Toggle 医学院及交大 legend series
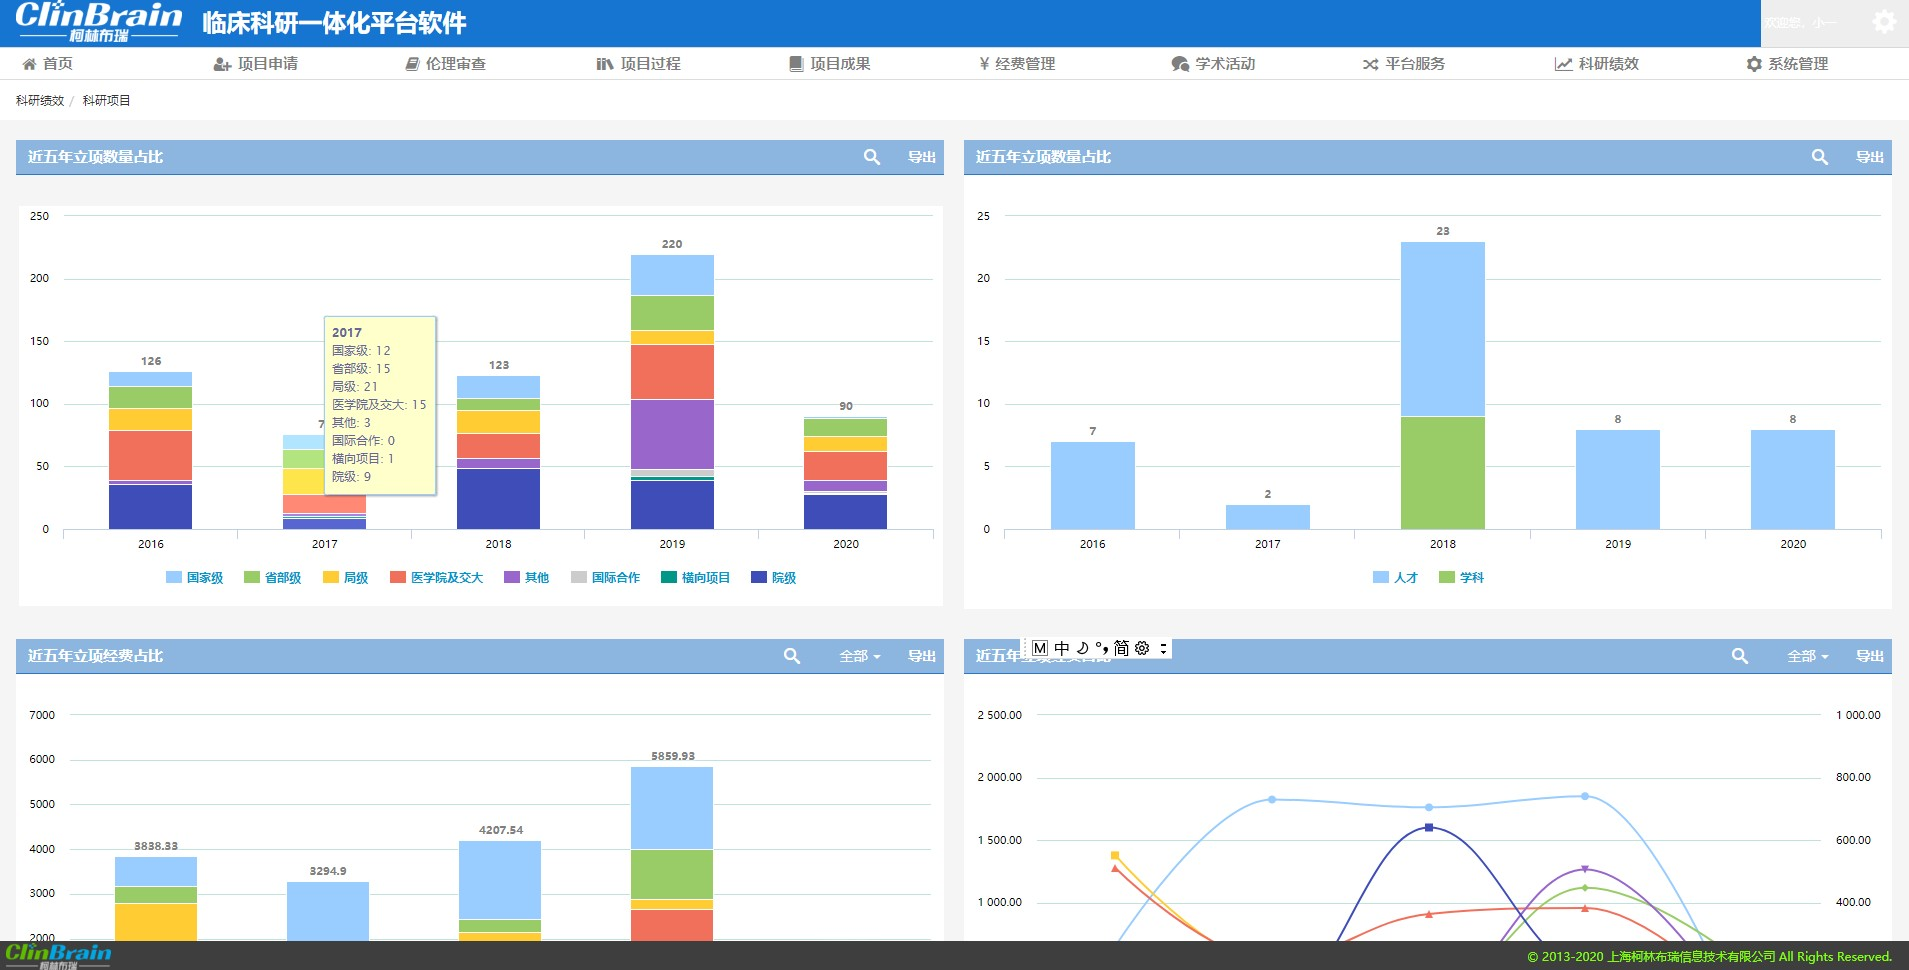 [436, 577]
